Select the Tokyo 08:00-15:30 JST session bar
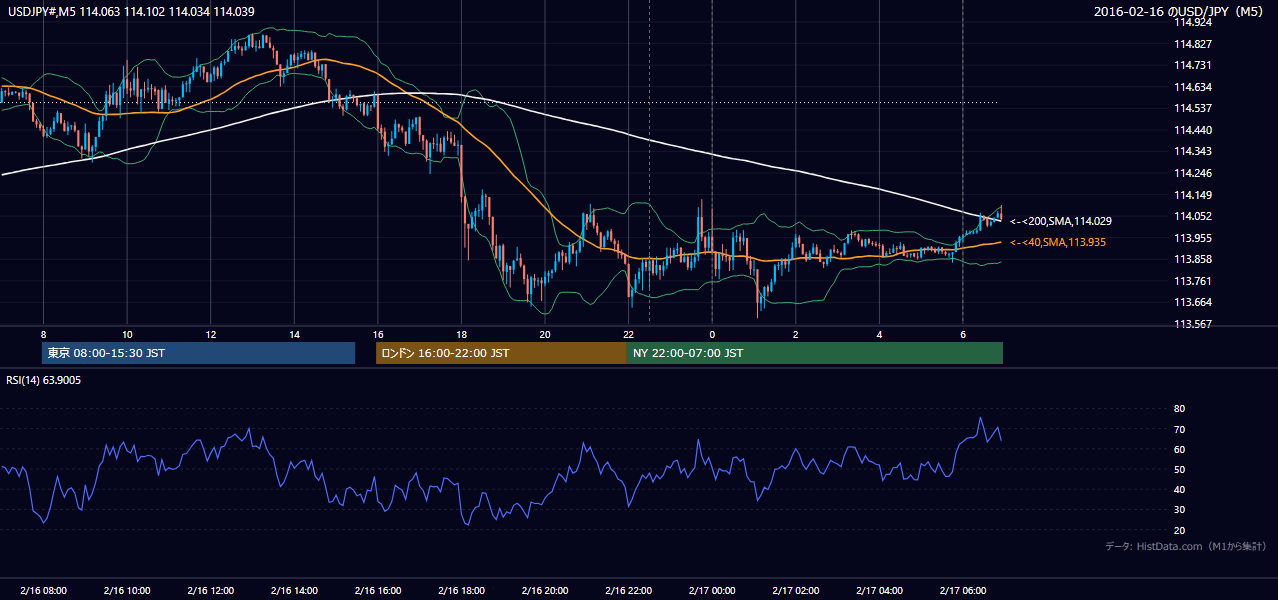1278x600 pixels. point(198,353)
